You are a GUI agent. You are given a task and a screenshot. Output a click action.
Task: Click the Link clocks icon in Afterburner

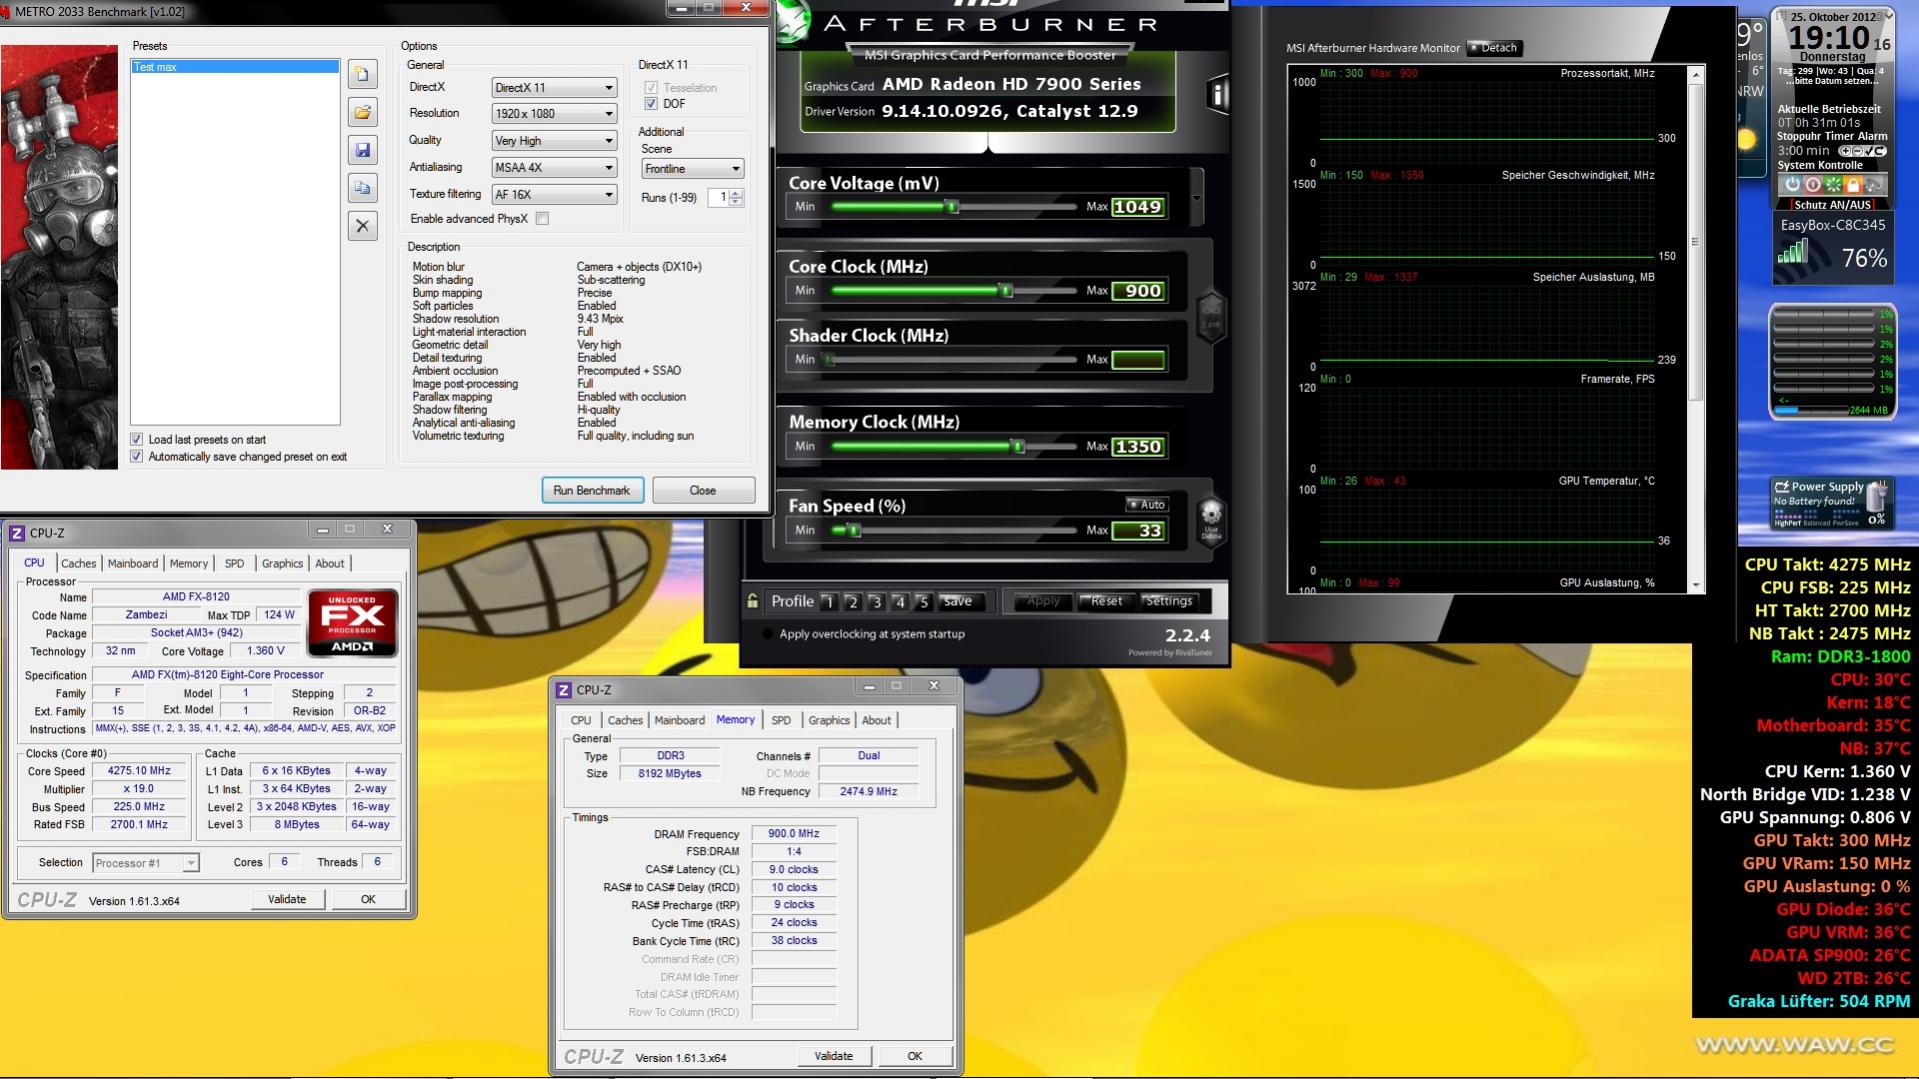[1211, 315]
